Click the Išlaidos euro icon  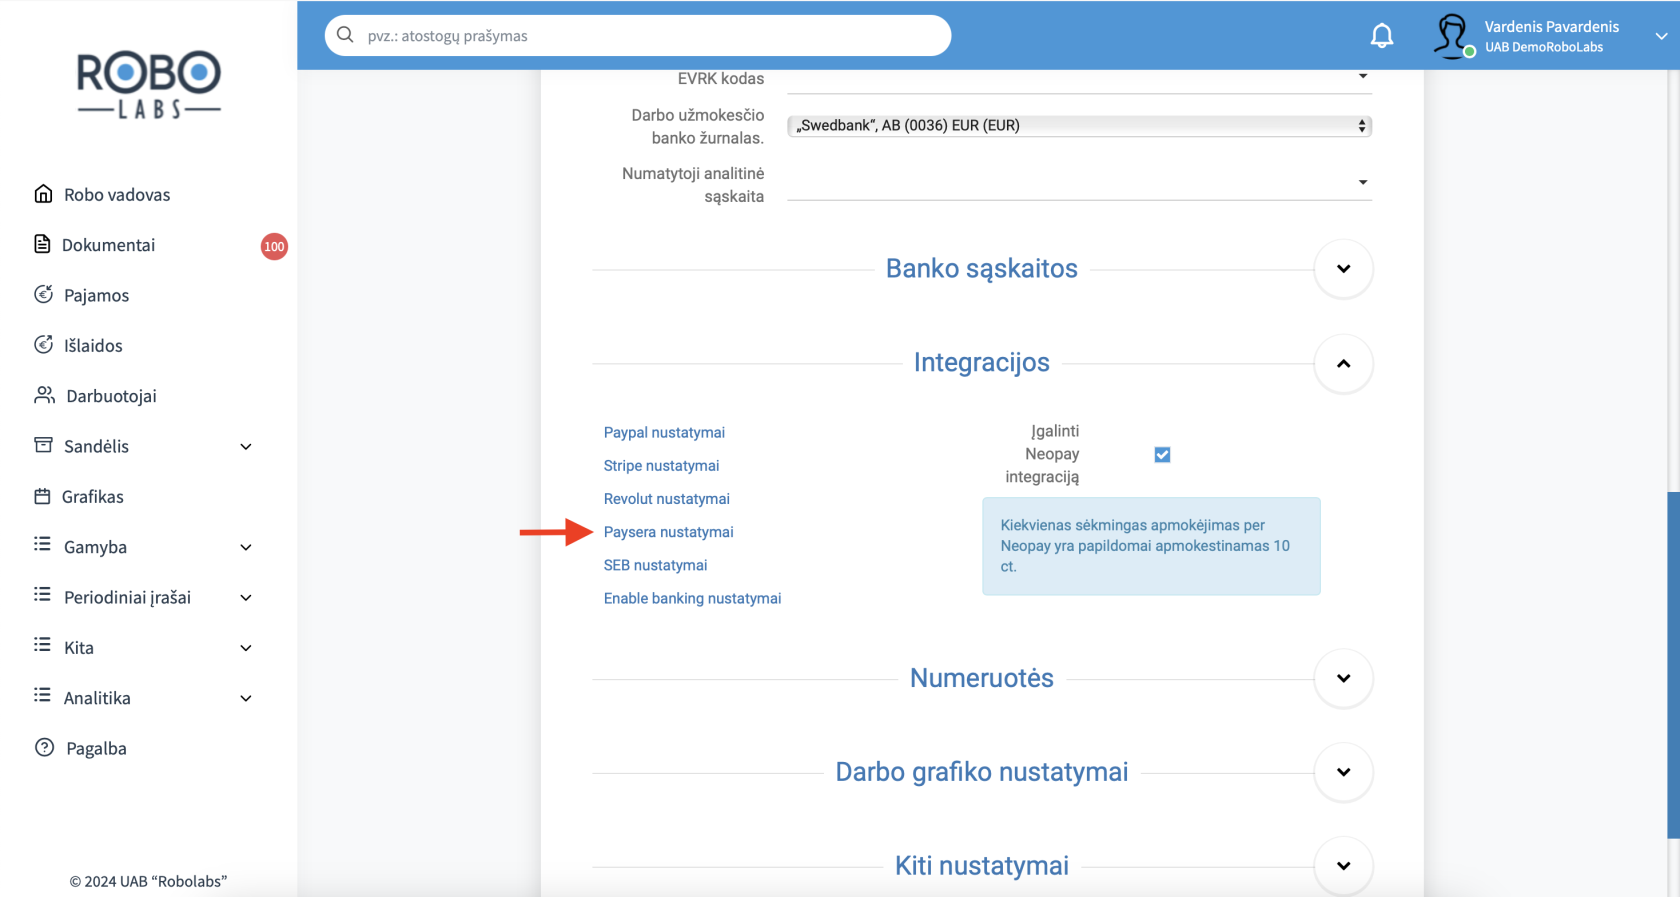click(x=43, y=344)
